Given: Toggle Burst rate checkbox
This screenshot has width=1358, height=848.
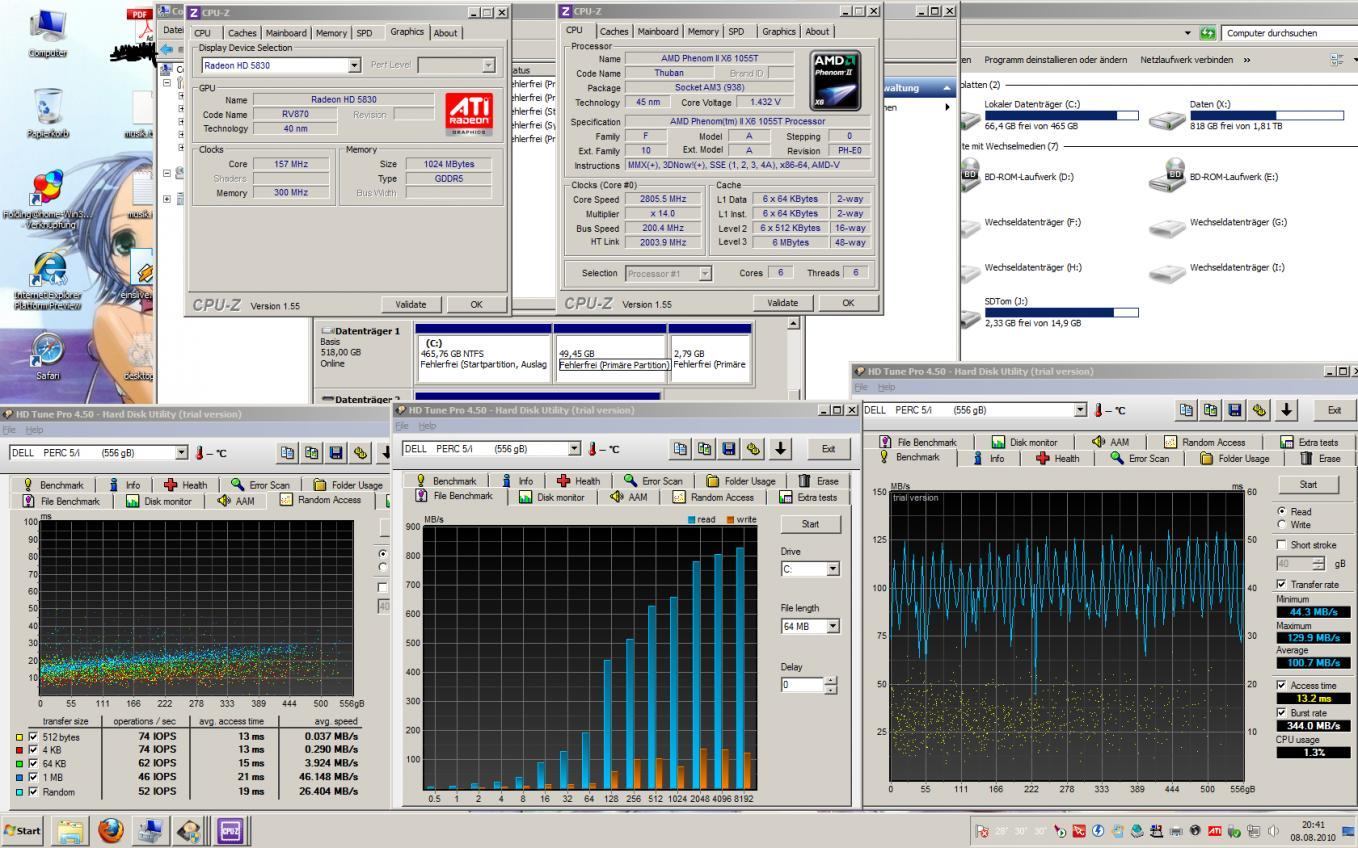Looking at the screenshot, I should pos(1283,712).
